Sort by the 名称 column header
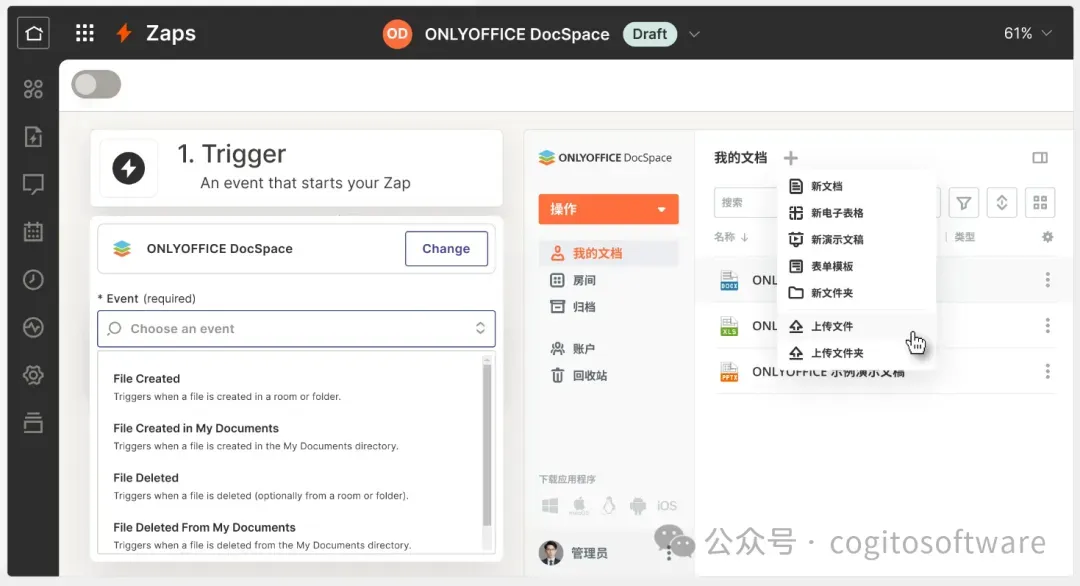Viewport: 1080px width, 586px height. click(x=731, y=237)
